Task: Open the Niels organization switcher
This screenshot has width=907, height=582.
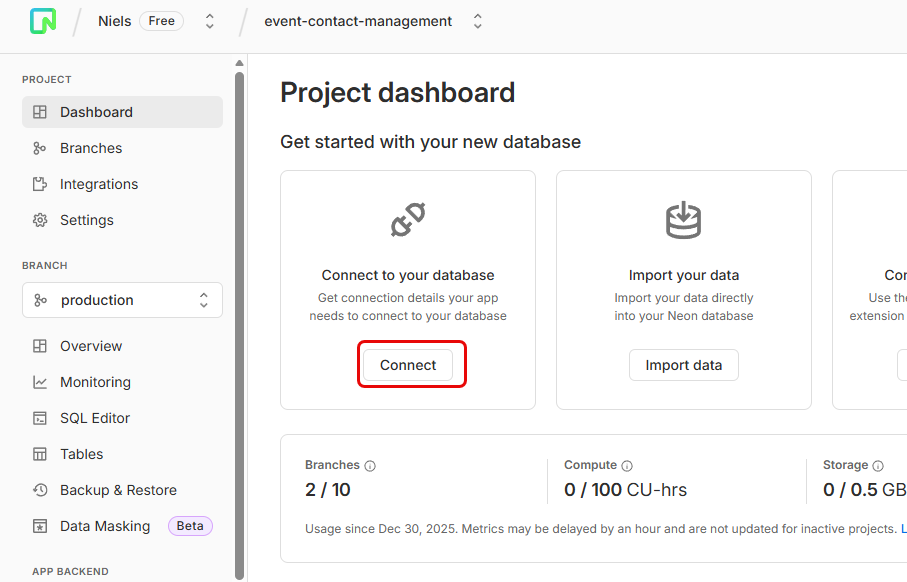Action: 209,21
